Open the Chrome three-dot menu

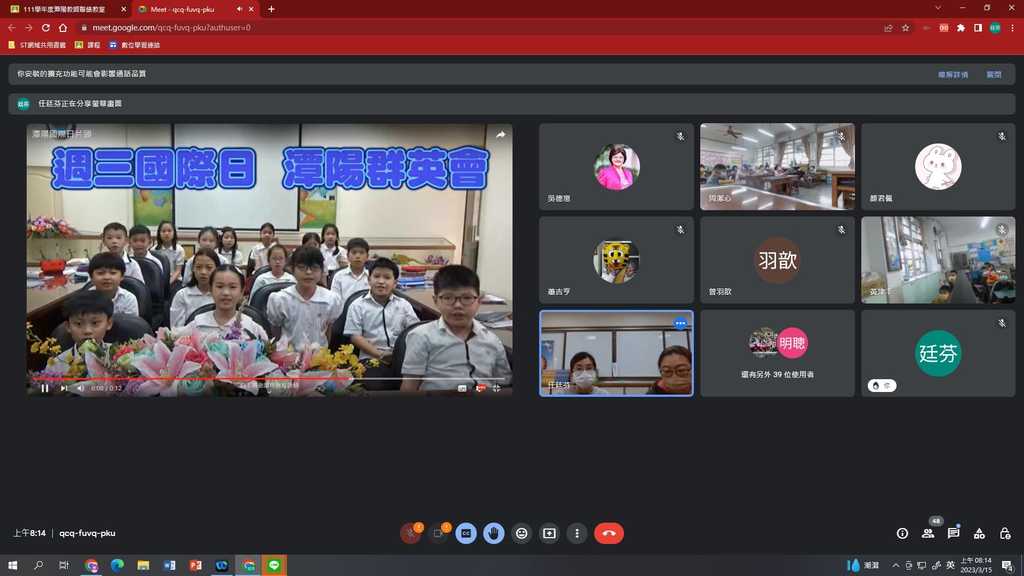click(x=1012, y=27)
